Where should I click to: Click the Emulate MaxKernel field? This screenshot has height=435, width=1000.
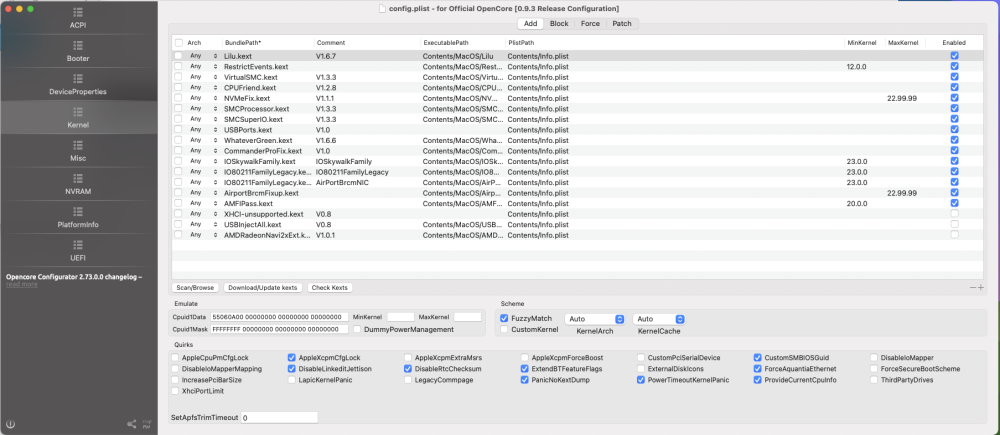[467, 317]
